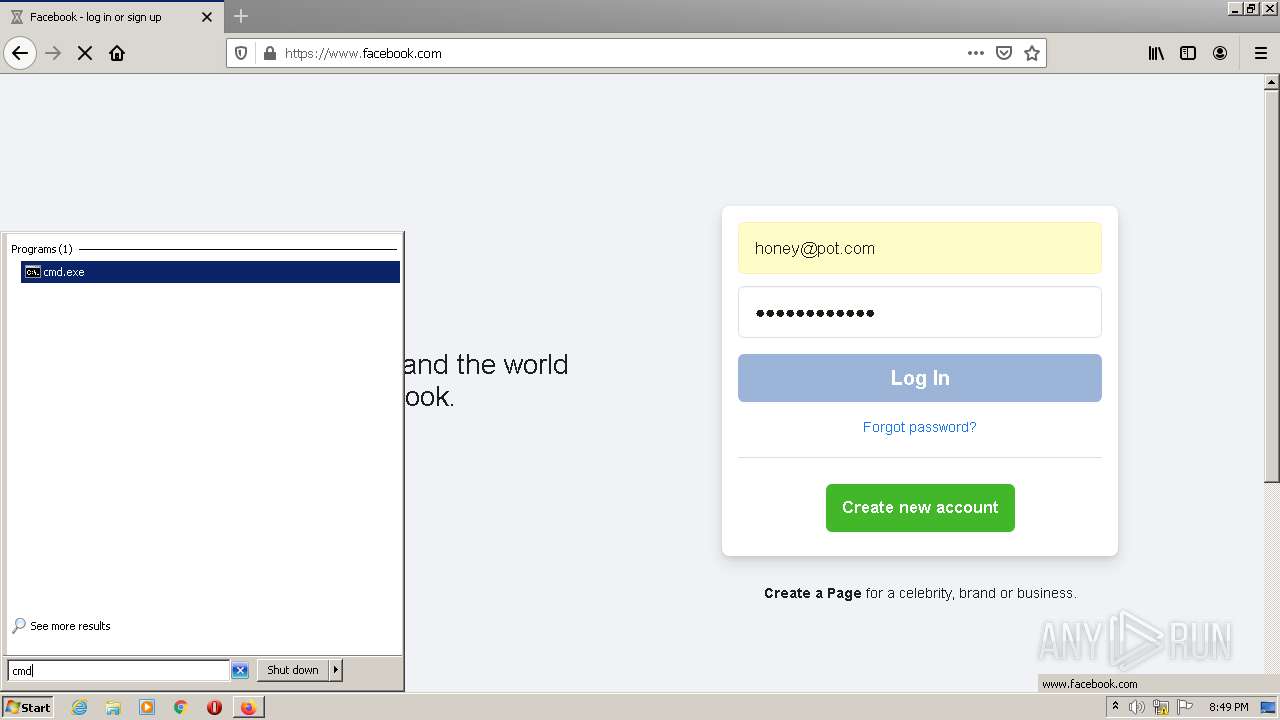Image resolution: width=1280 pixels, height=720 pixels.
Task: Stop loading the page with the X button
Action: [x=85, y=53]
